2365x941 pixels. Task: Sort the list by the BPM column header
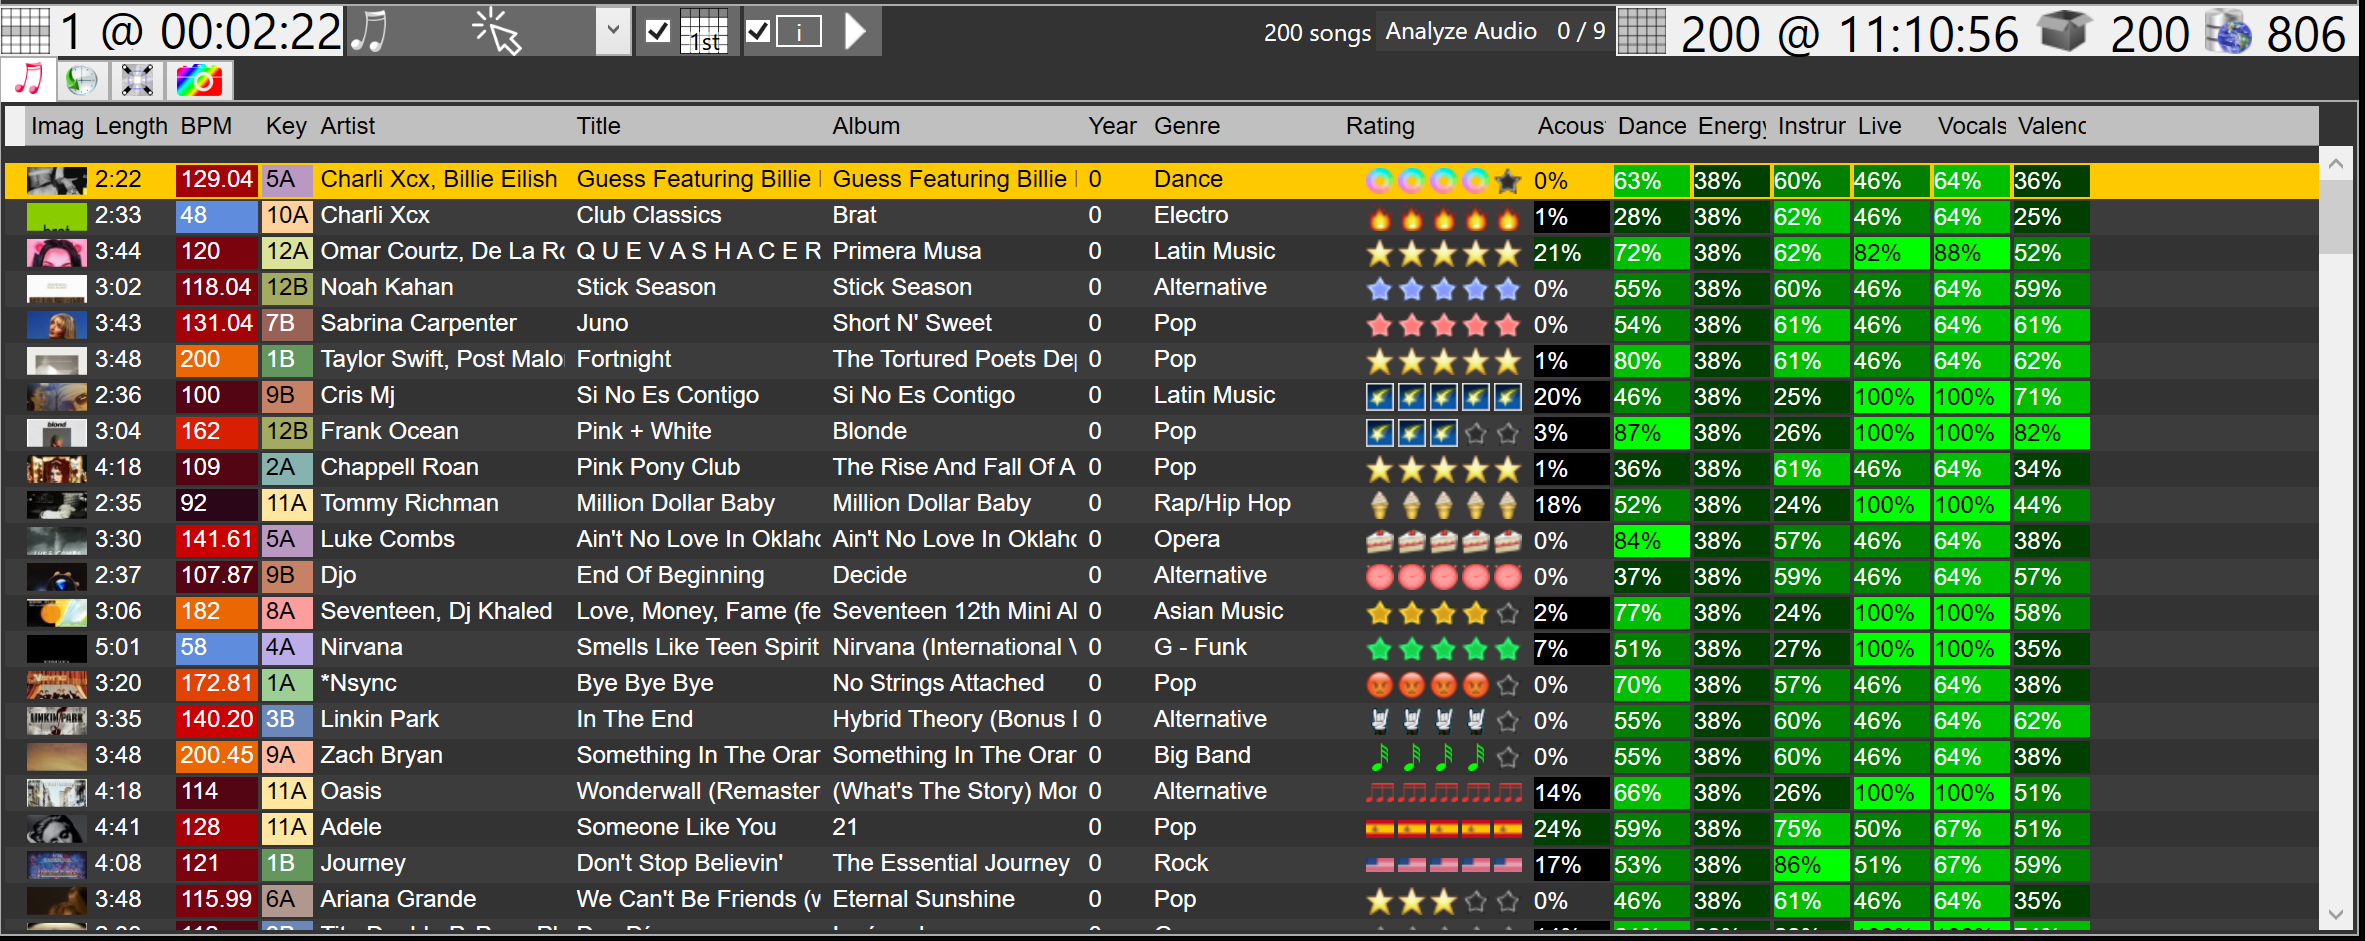pyautogui.click(x=206, y=126)
